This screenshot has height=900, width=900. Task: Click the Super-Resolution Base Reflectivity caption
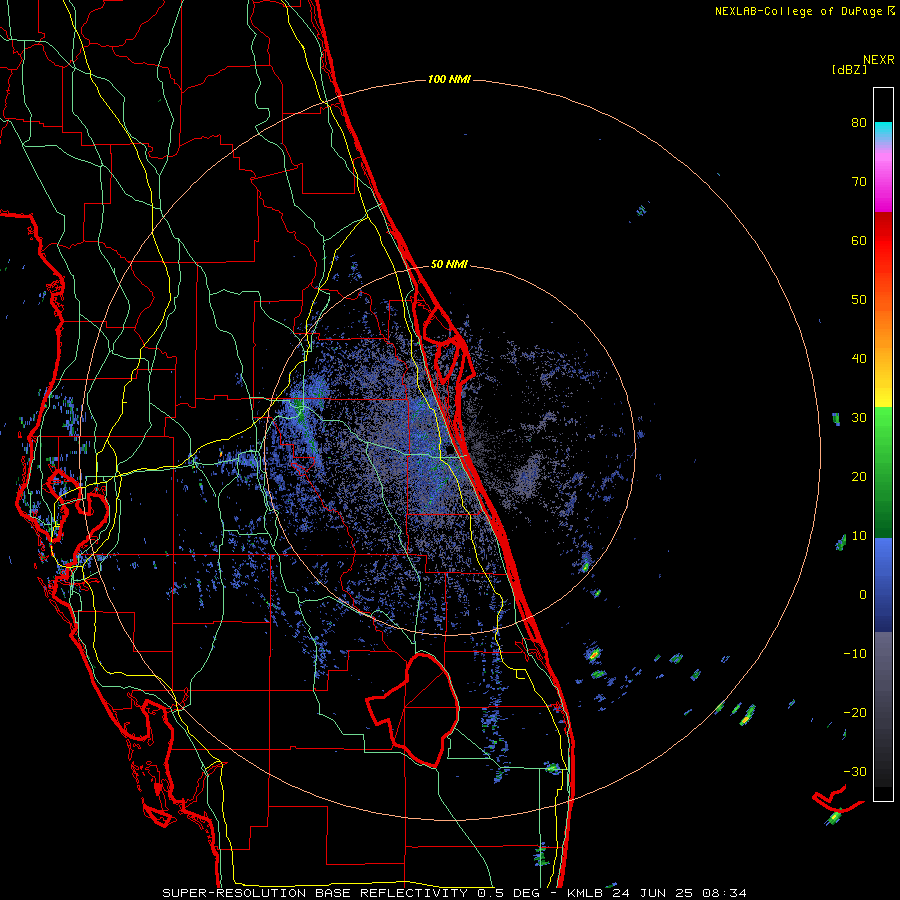pyautogui.click(x=454, y=893)
